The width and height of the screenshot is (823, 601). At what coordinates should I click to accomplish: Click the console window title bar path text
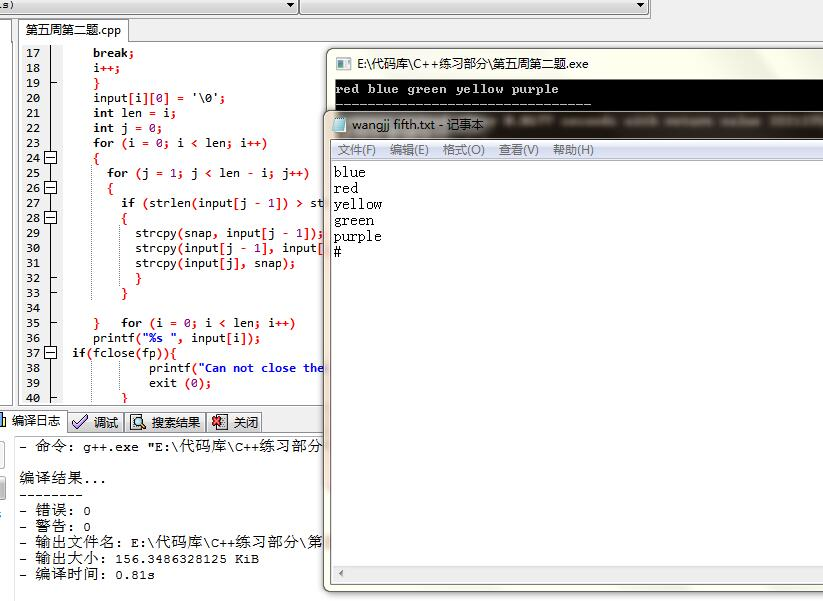tap(472, 64)
